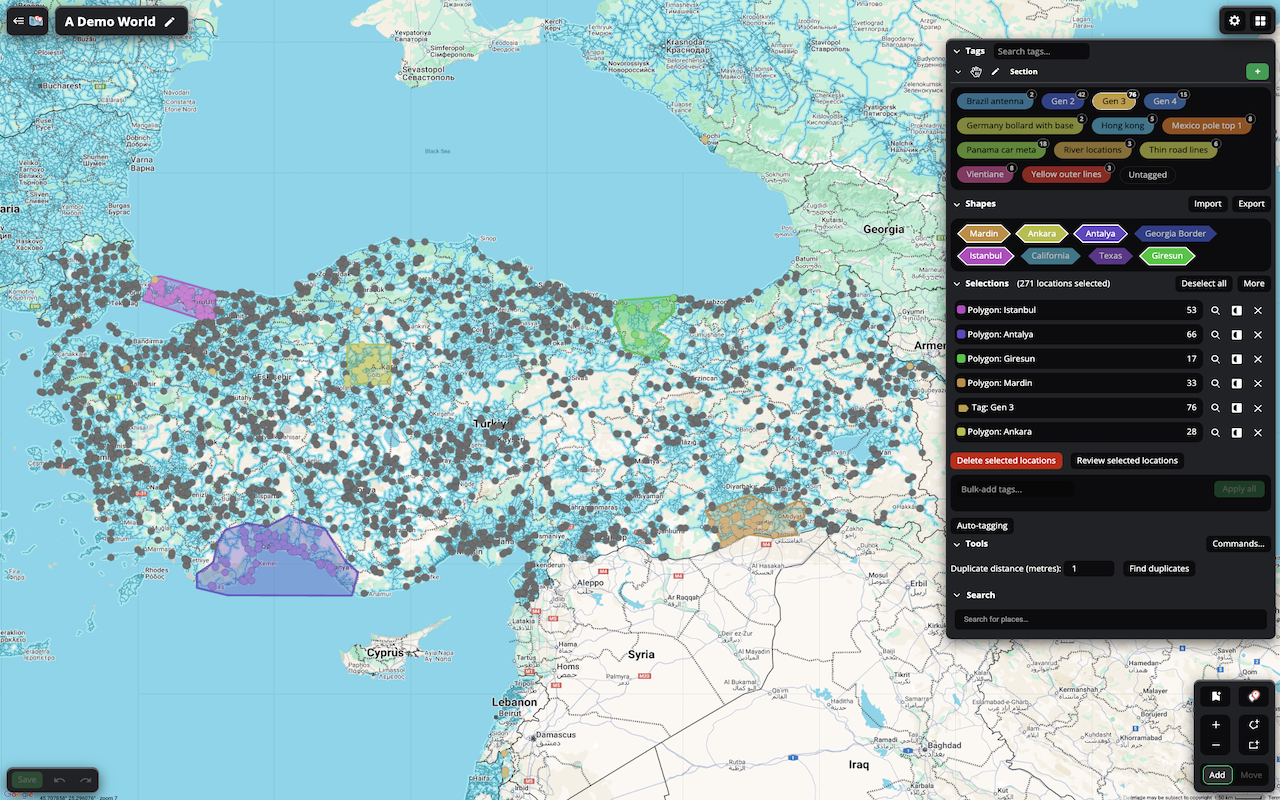Select the Brazil antenna tag
1280x800 pixels.
pyautogui.click(x=995, y=101)
